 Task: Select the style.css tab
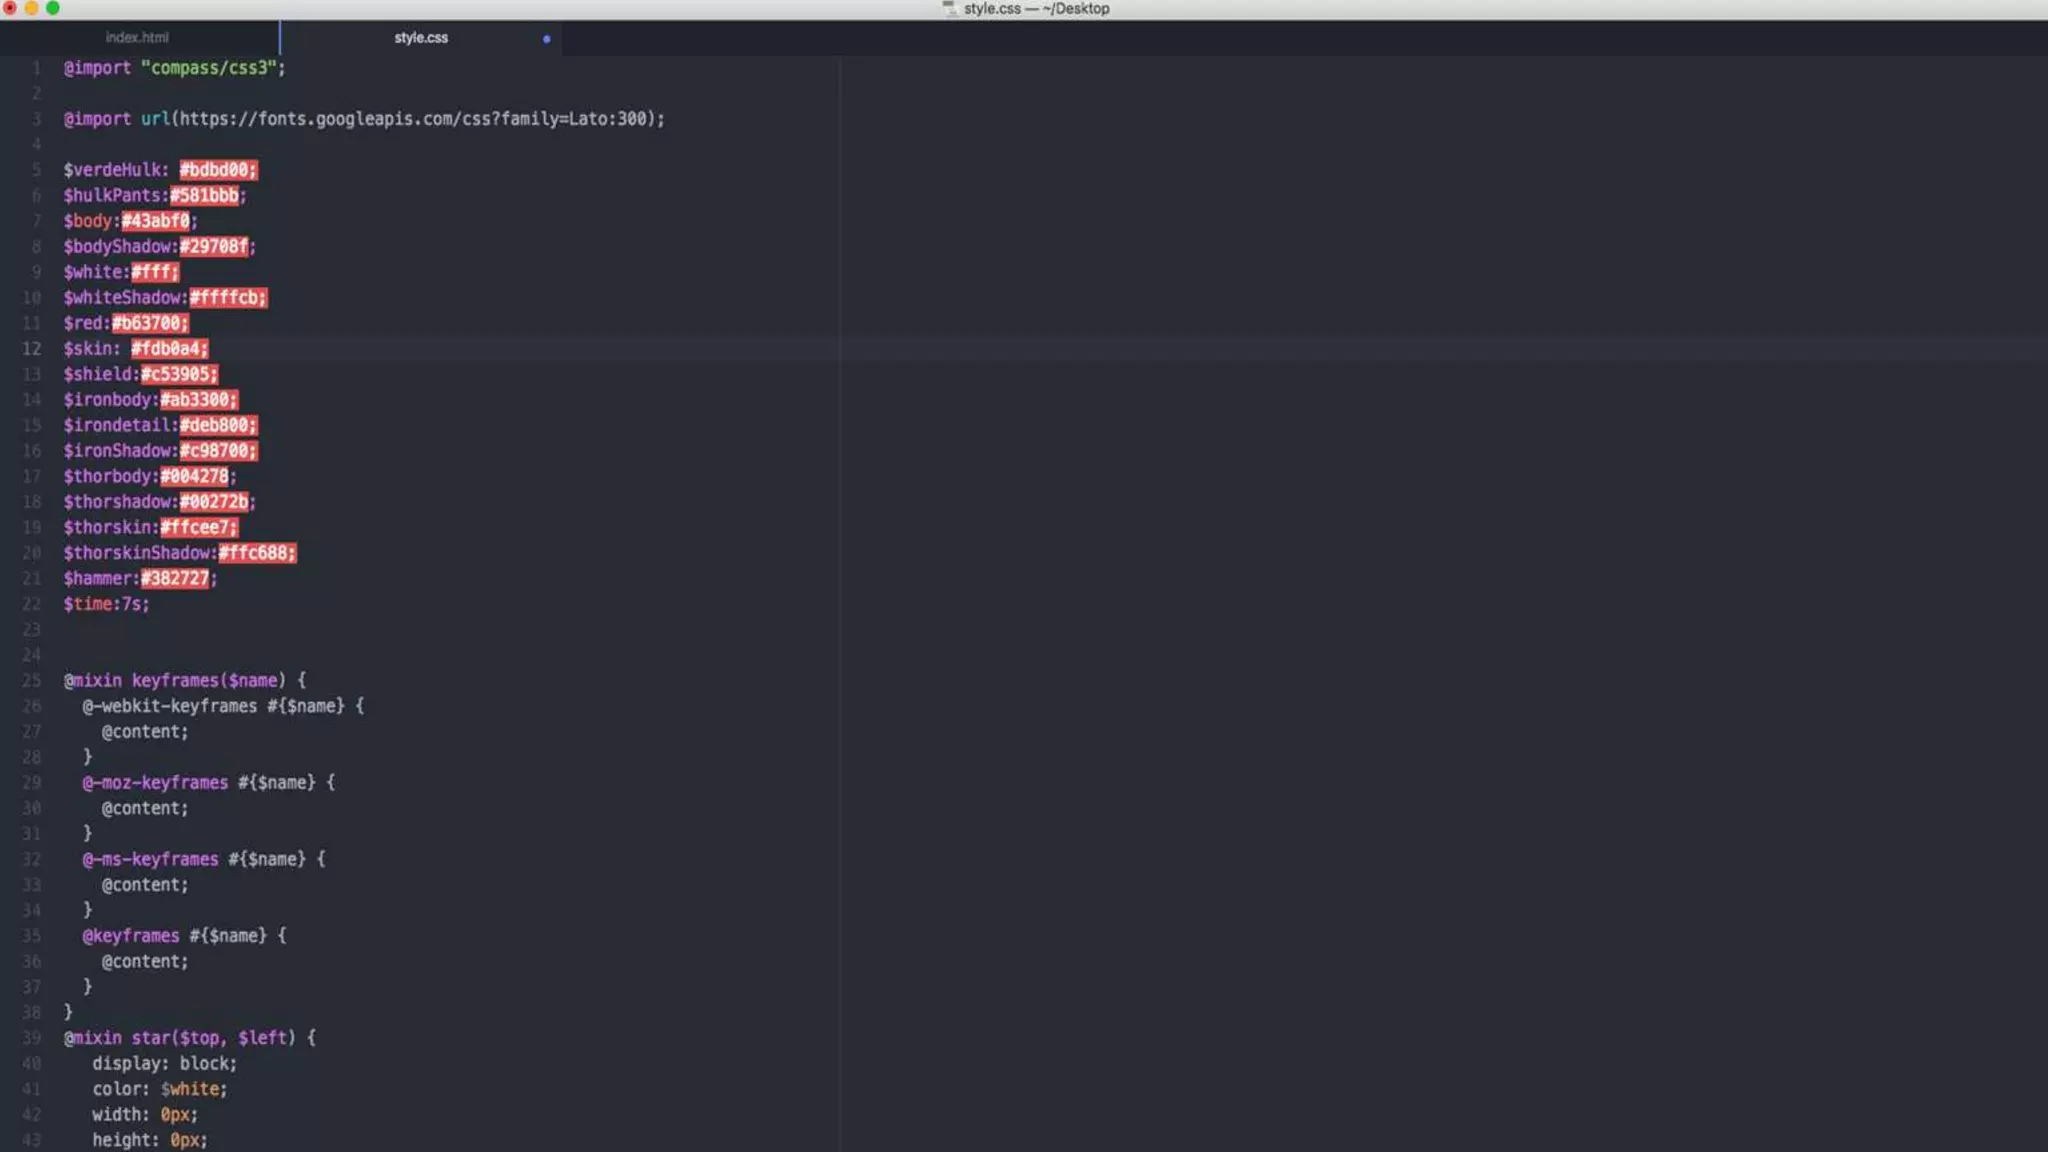421,37
